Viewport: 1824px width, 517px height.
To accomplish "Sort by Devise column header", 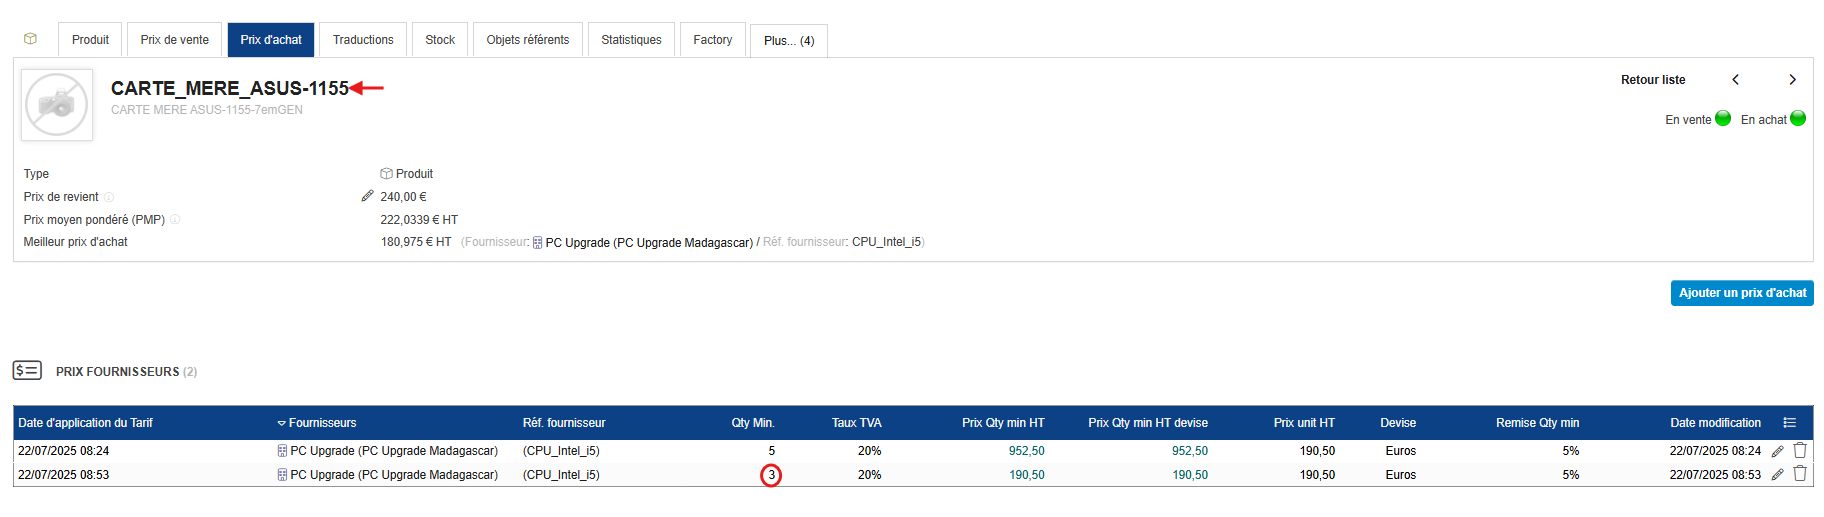I will [1398, 423].
